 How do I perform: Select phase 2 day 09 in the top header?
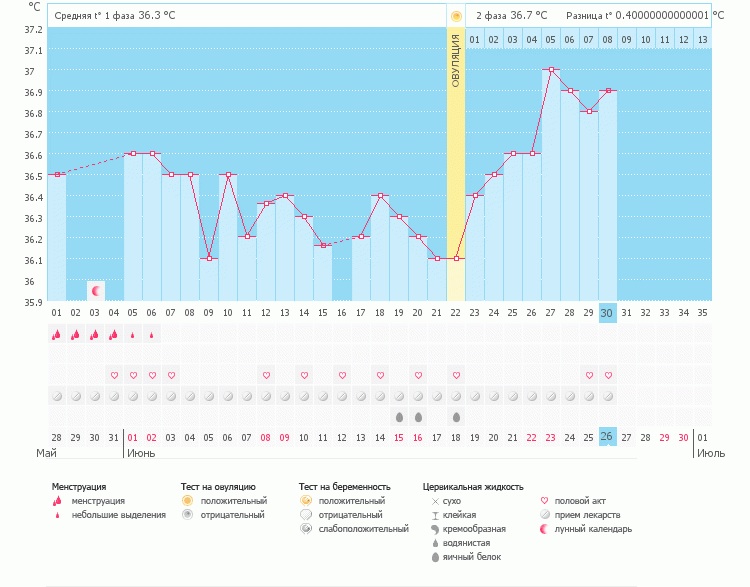pyautogui.click(x=626, y=39)
